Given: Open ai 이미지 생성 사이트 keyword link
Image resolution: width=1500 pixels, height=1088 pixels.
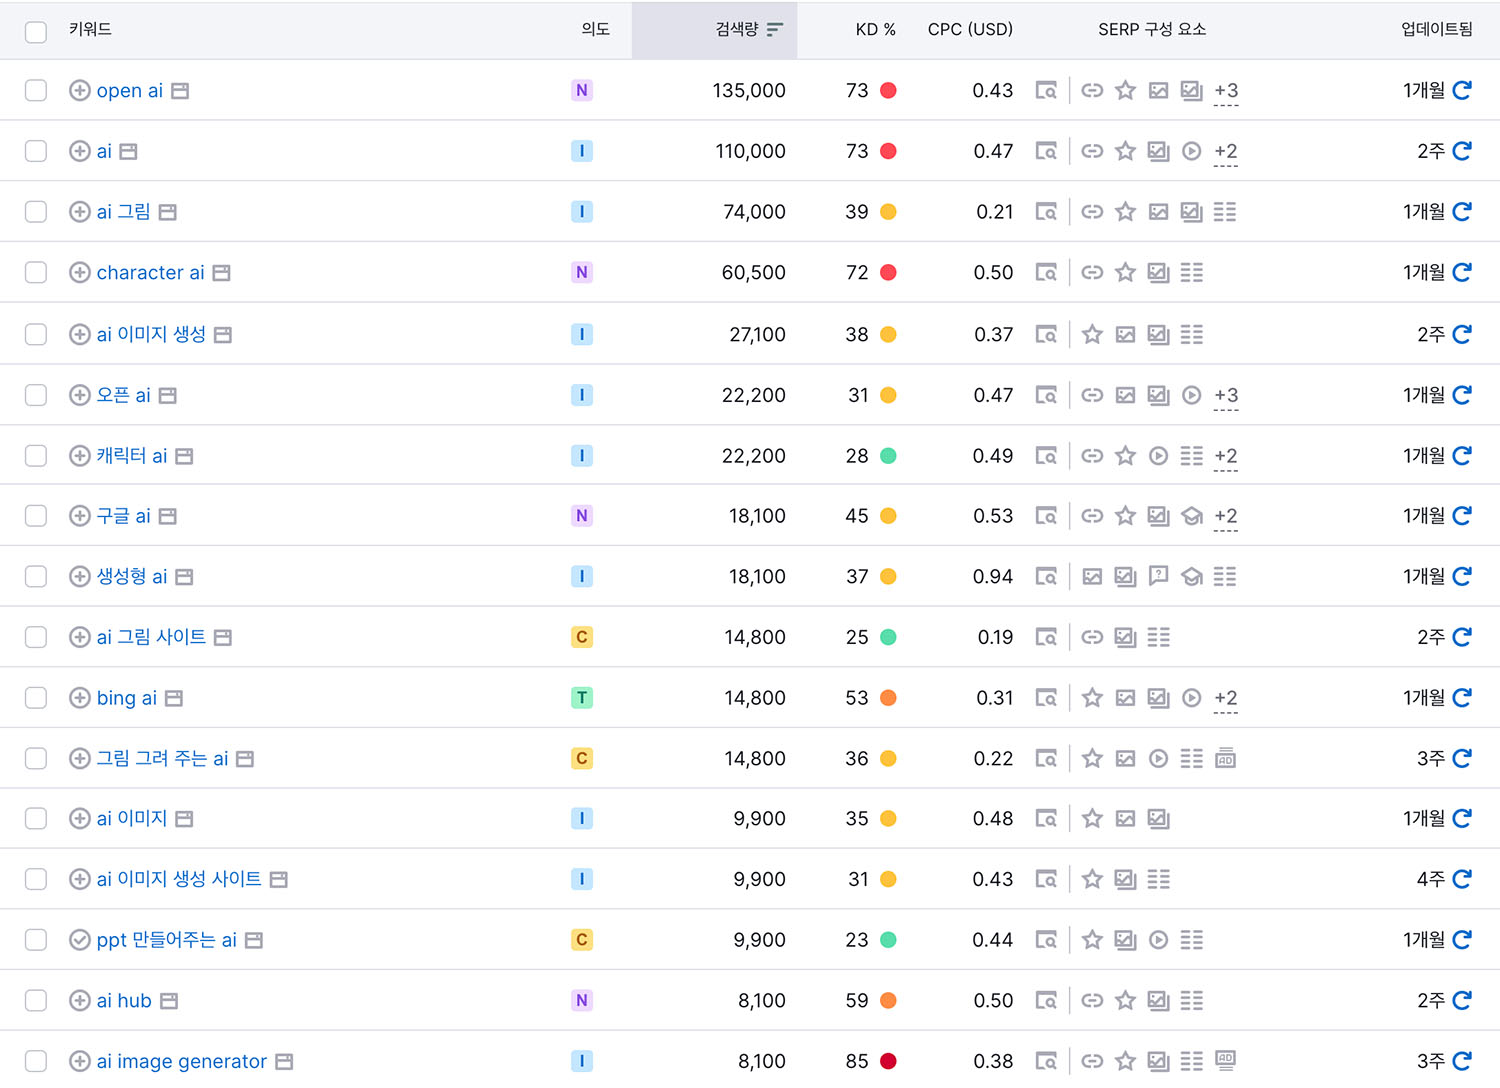Looking at the screenshot, I should (x=179, y=879).
